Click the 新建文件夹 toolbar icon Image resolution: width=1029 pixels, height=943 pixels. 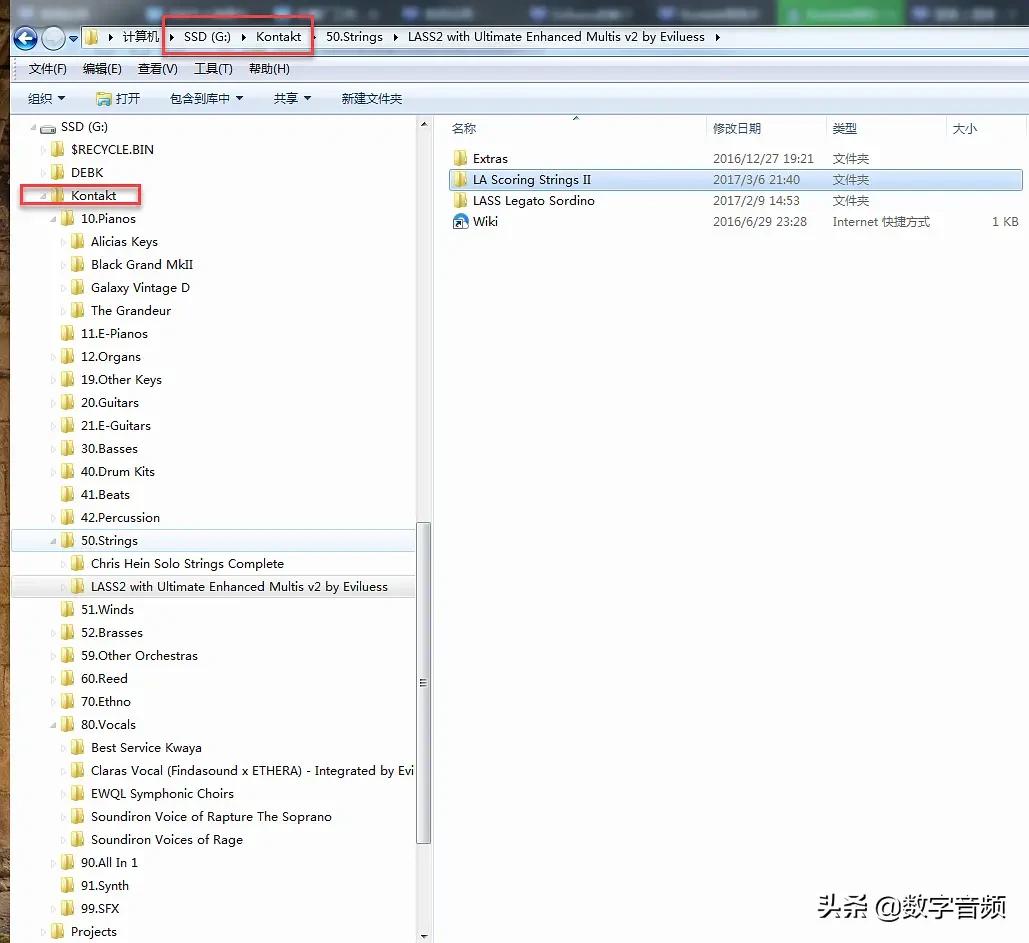[x=371, y=99]
